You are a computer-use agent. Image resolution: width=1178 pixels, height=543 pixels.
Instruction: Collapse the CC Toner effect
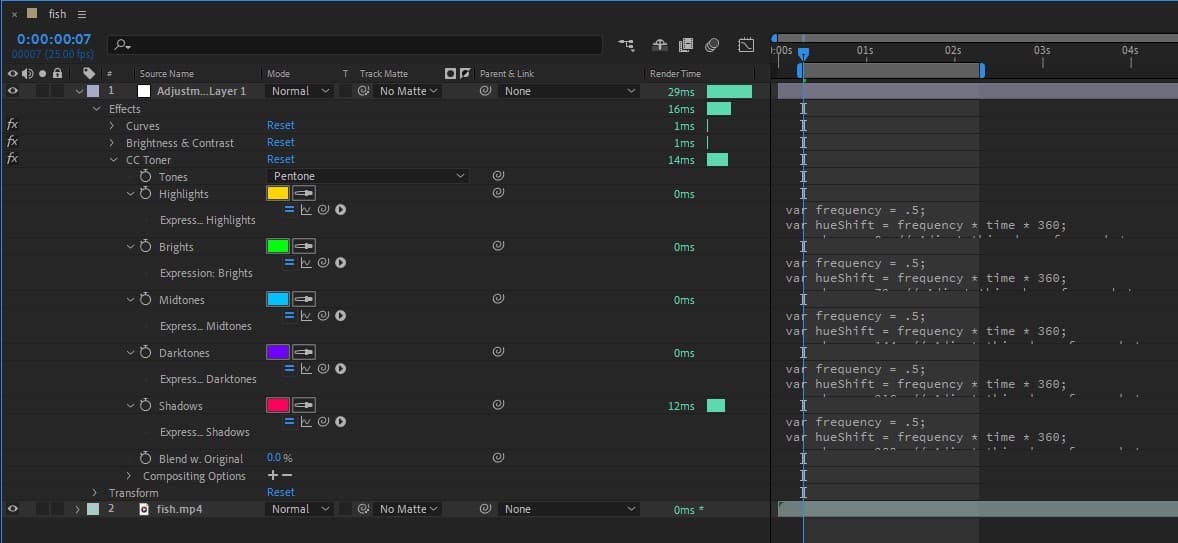(x=113, y=159)
